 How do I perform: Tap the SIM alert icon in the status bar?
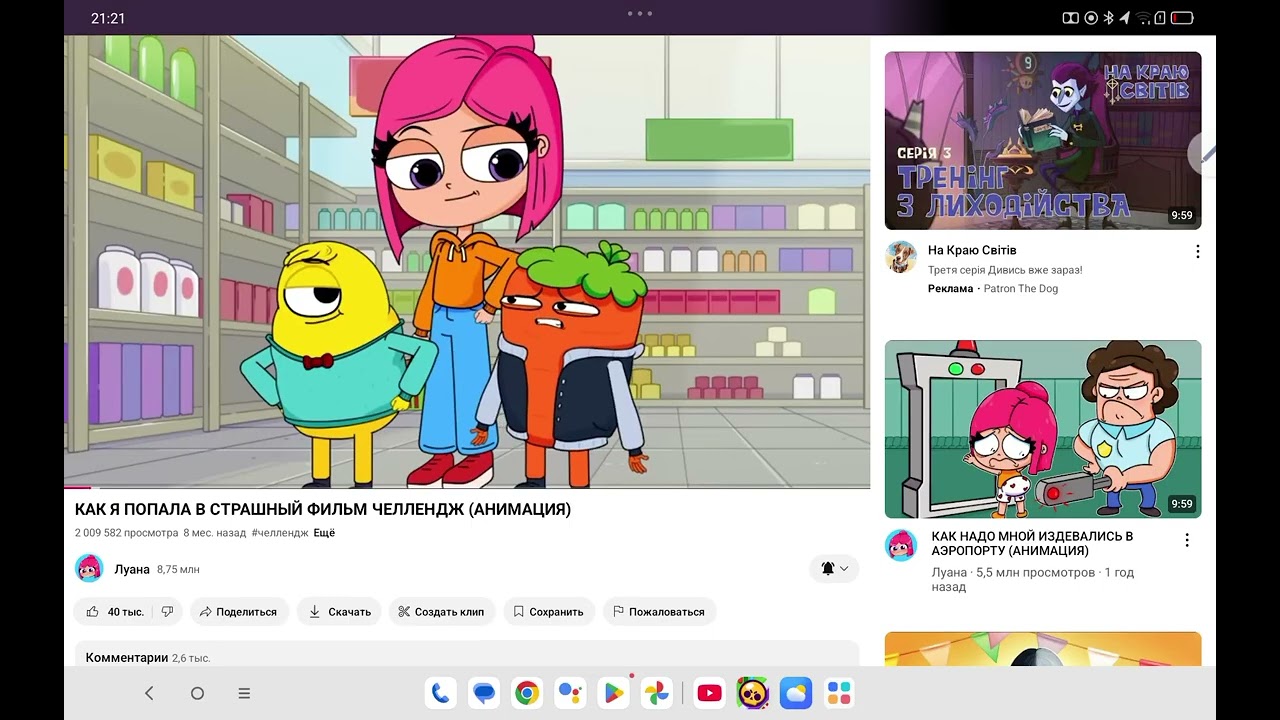point(1159,18)
